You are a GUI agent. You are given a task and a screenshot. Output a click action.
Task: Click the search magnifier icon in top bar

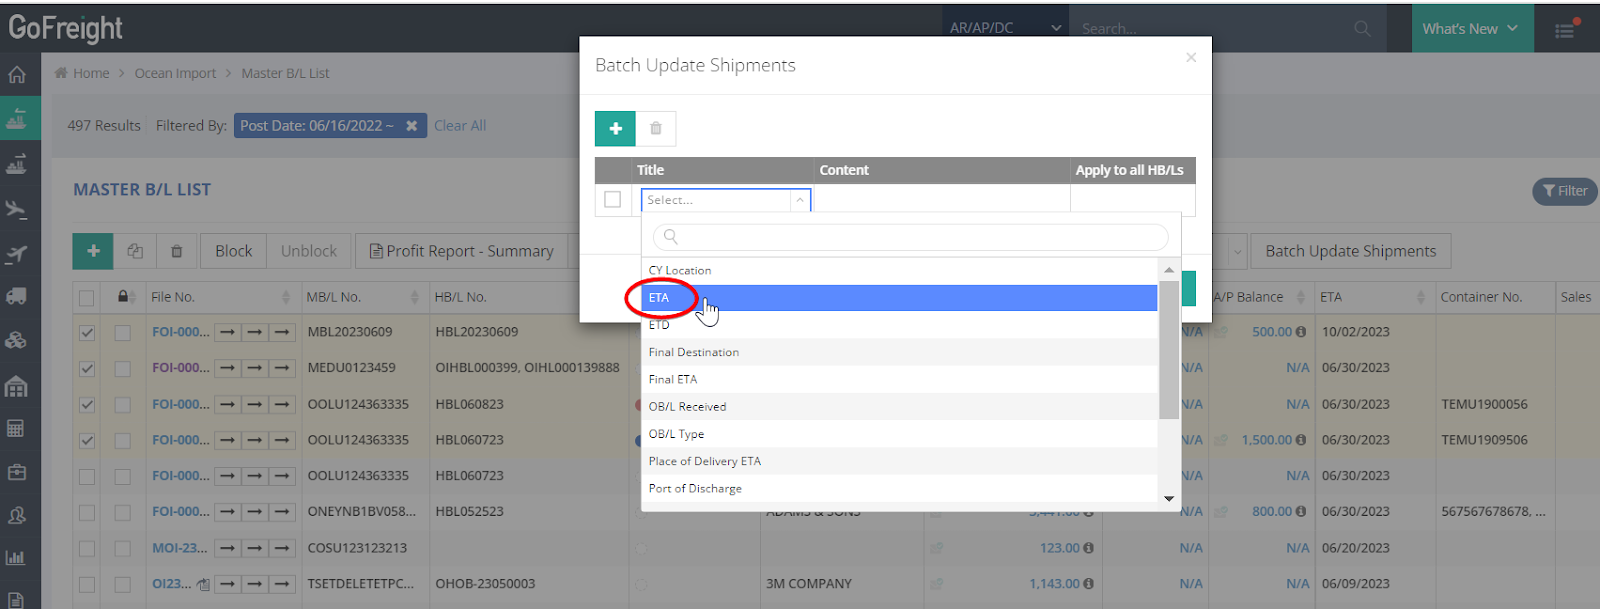click(x=1362, y=29)
